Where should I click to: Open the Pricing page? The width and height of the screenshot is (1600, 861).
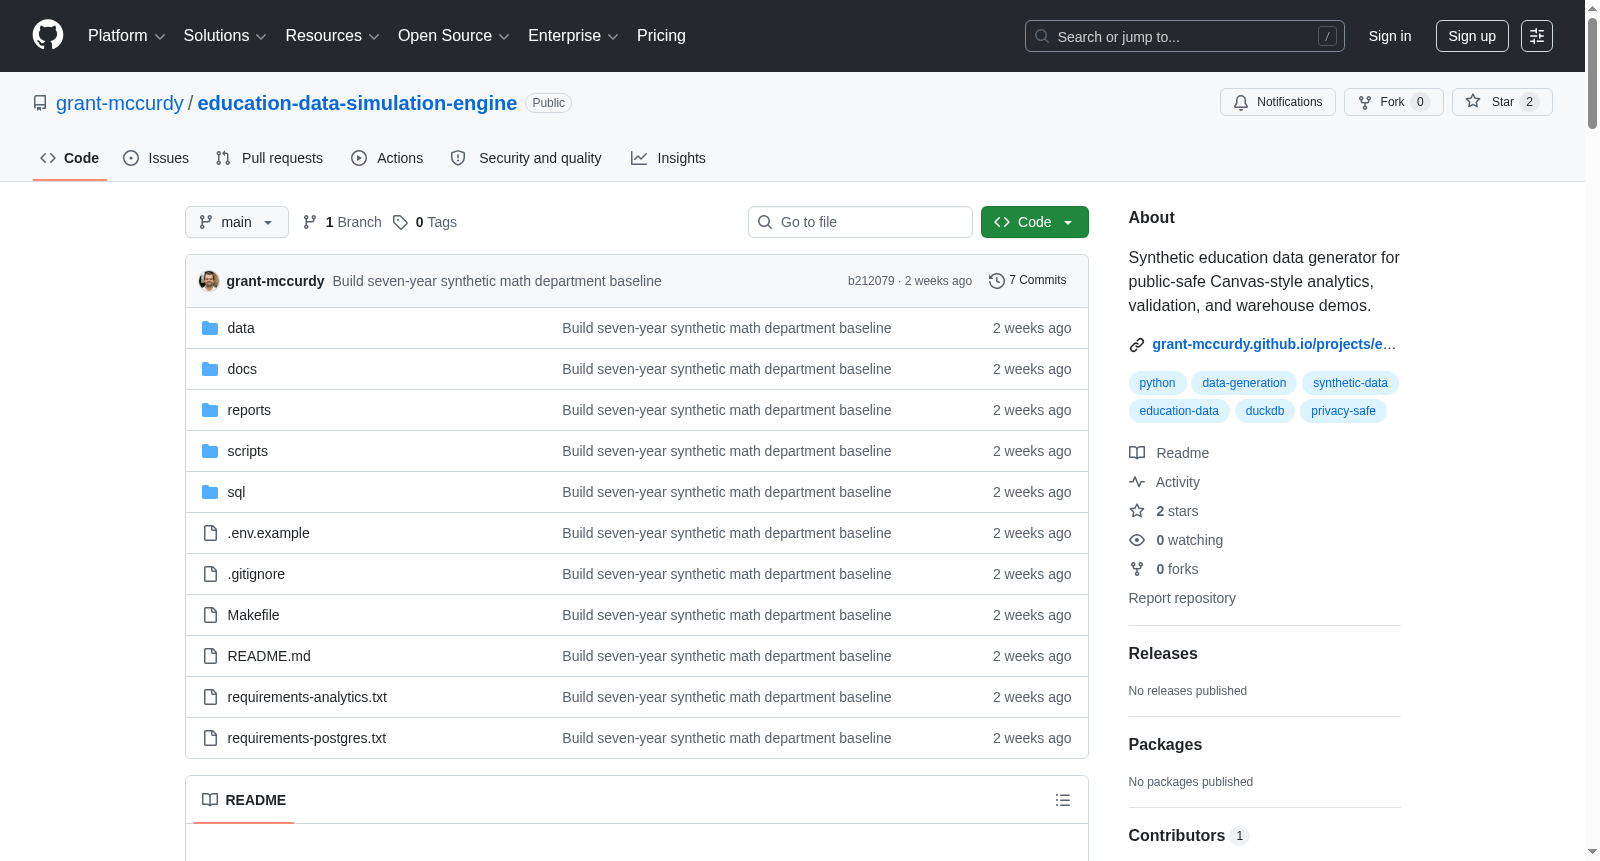(661, 36)
